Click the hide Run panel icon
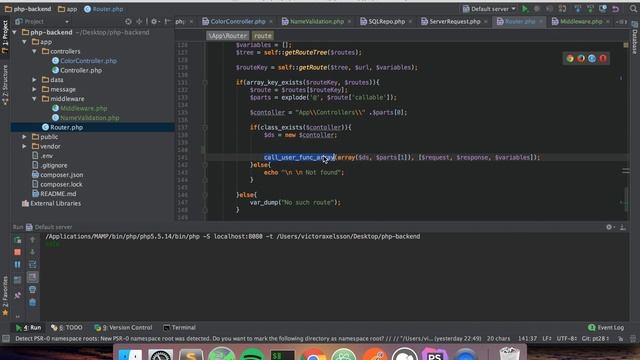This screenshot has width=640, height=360. pos(623,227)
